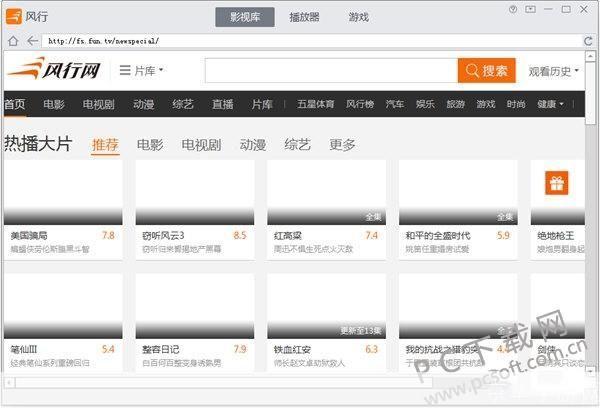Select 动漫 tab under 热播大片
The width and height of the screenshot is (600, 408).
coord(253,145)
